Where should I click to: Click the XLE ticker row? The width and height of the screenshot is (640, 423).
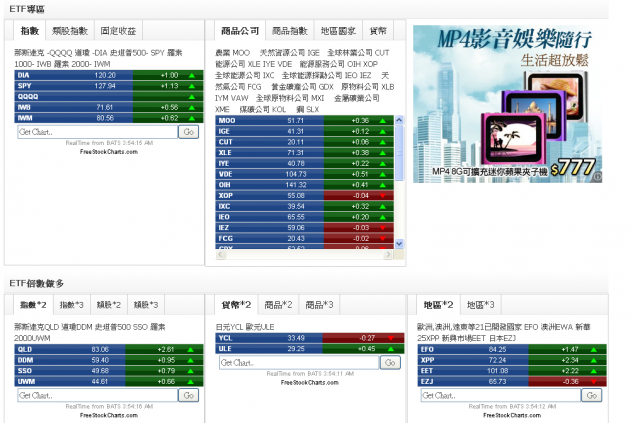(x=304, y=152)
